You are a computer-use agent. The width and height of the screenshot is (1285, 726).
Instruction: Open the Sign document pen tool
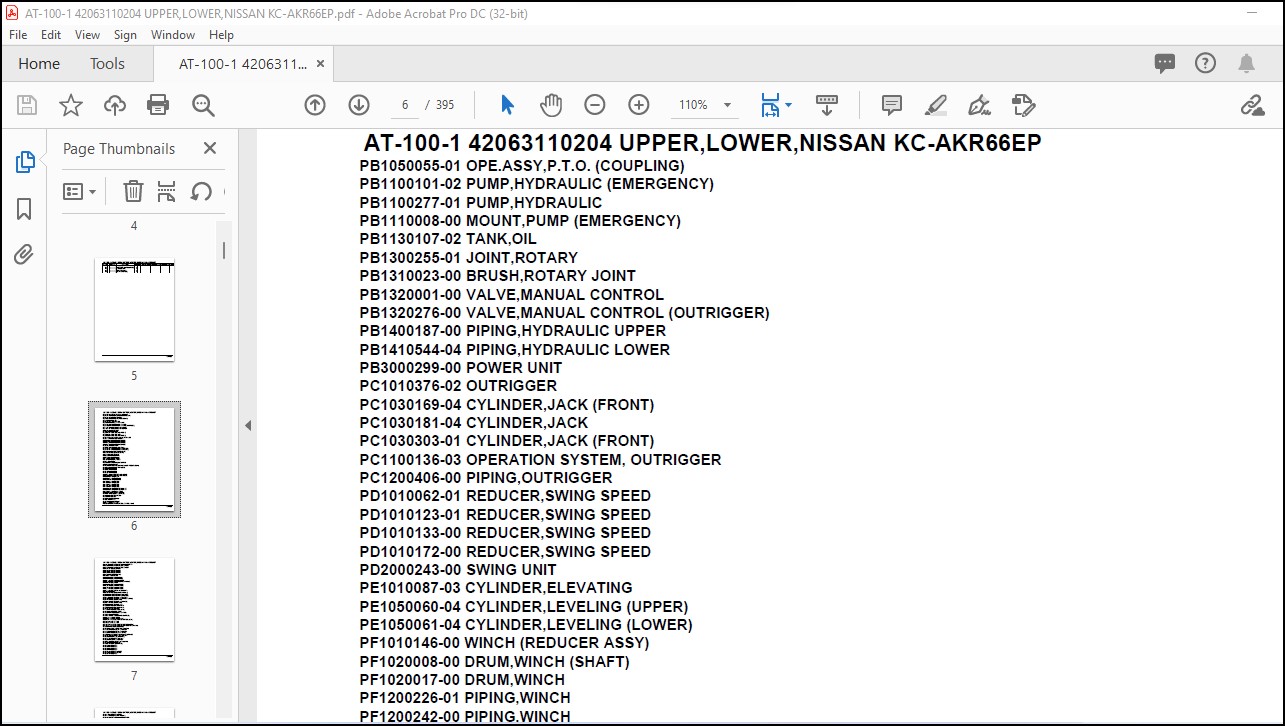pyautogui.click(x=979, y=105)
